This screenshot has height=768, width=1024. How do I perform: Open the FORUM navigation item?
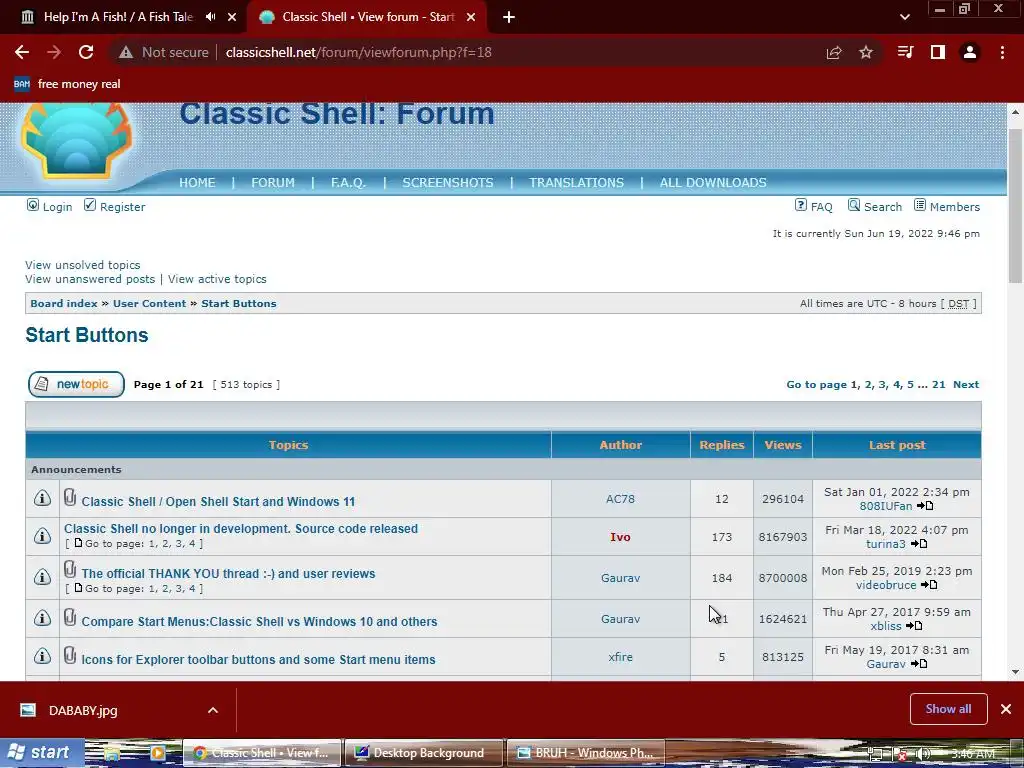(273, 183)
